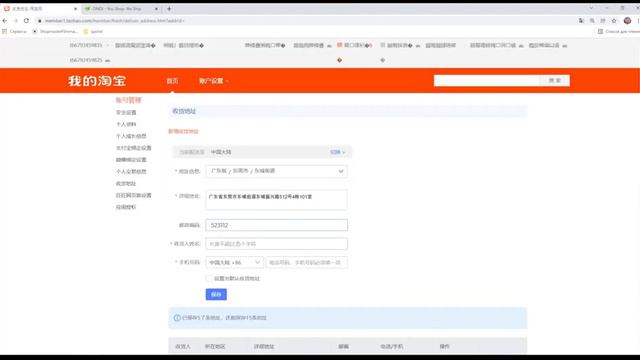Click the 详细地址 table column header
640x360 pixels.
[x=264, y=346]
